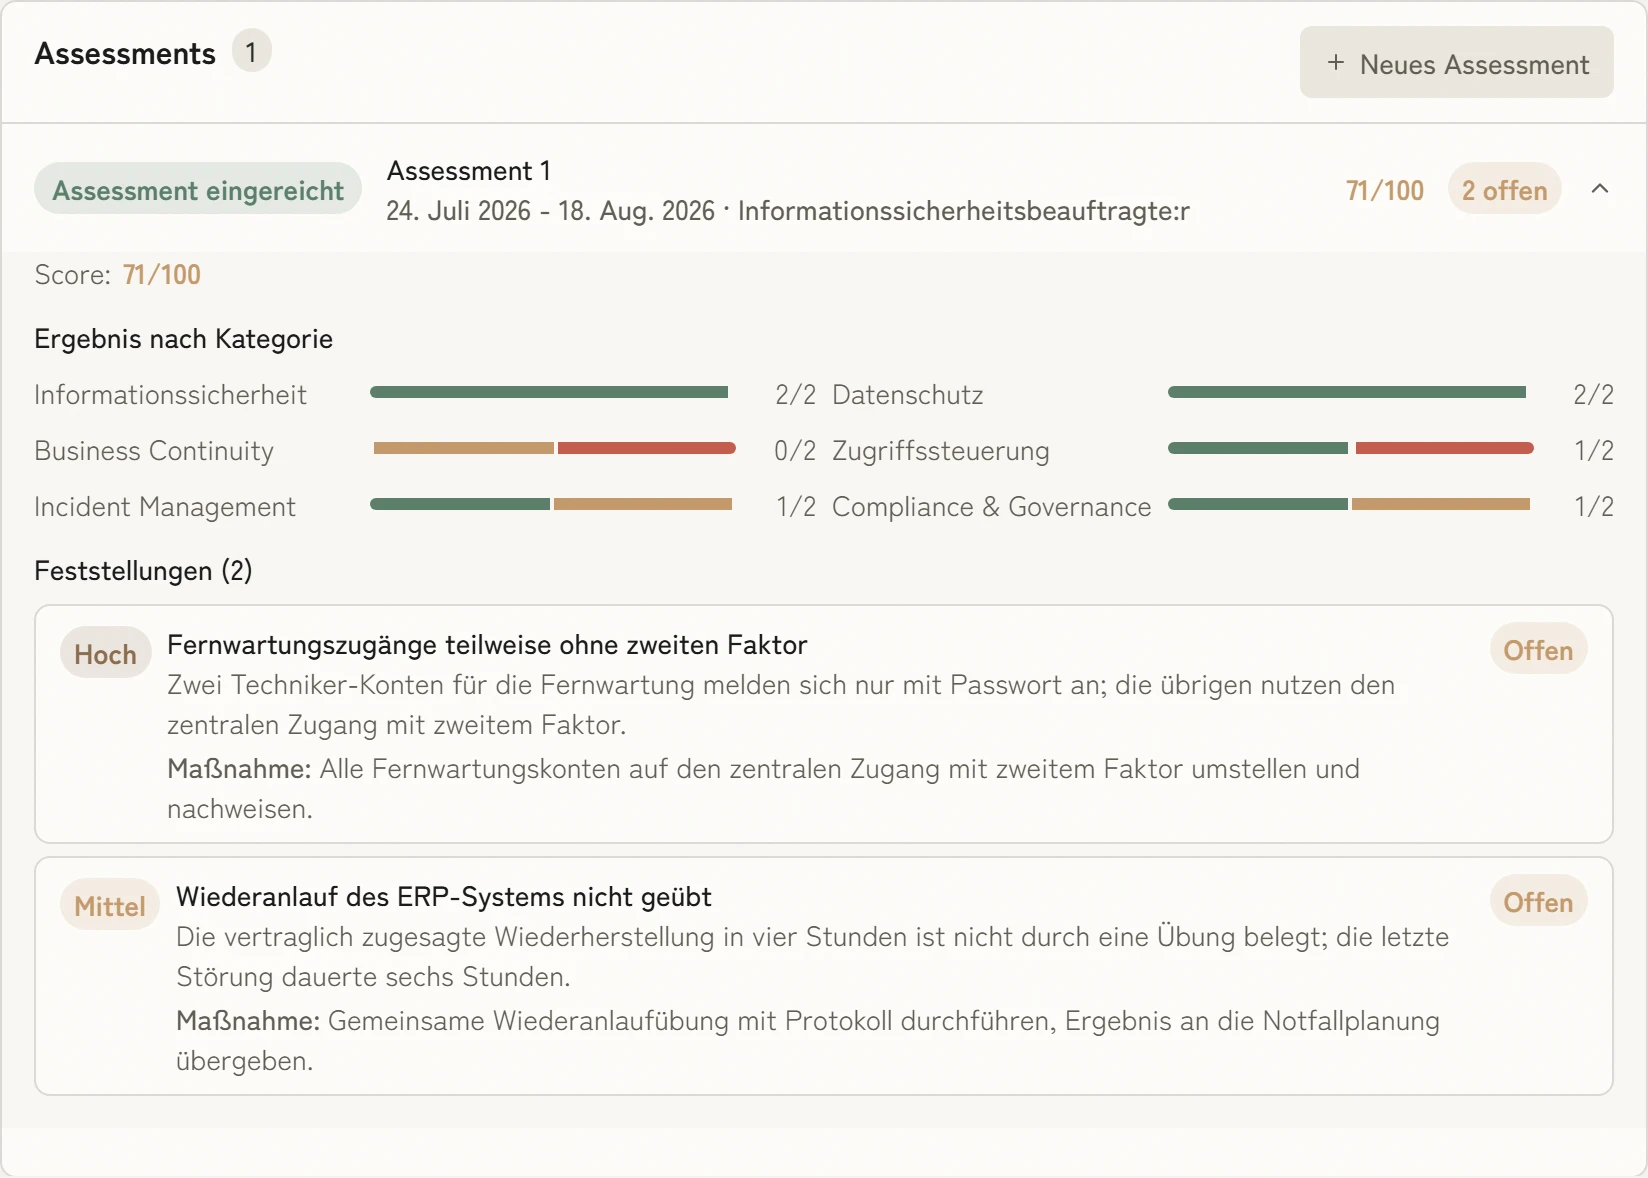Screen dimensions: 1648x1178
Task: Click the Informationssicherheit category label
Action: coord(170,395)
